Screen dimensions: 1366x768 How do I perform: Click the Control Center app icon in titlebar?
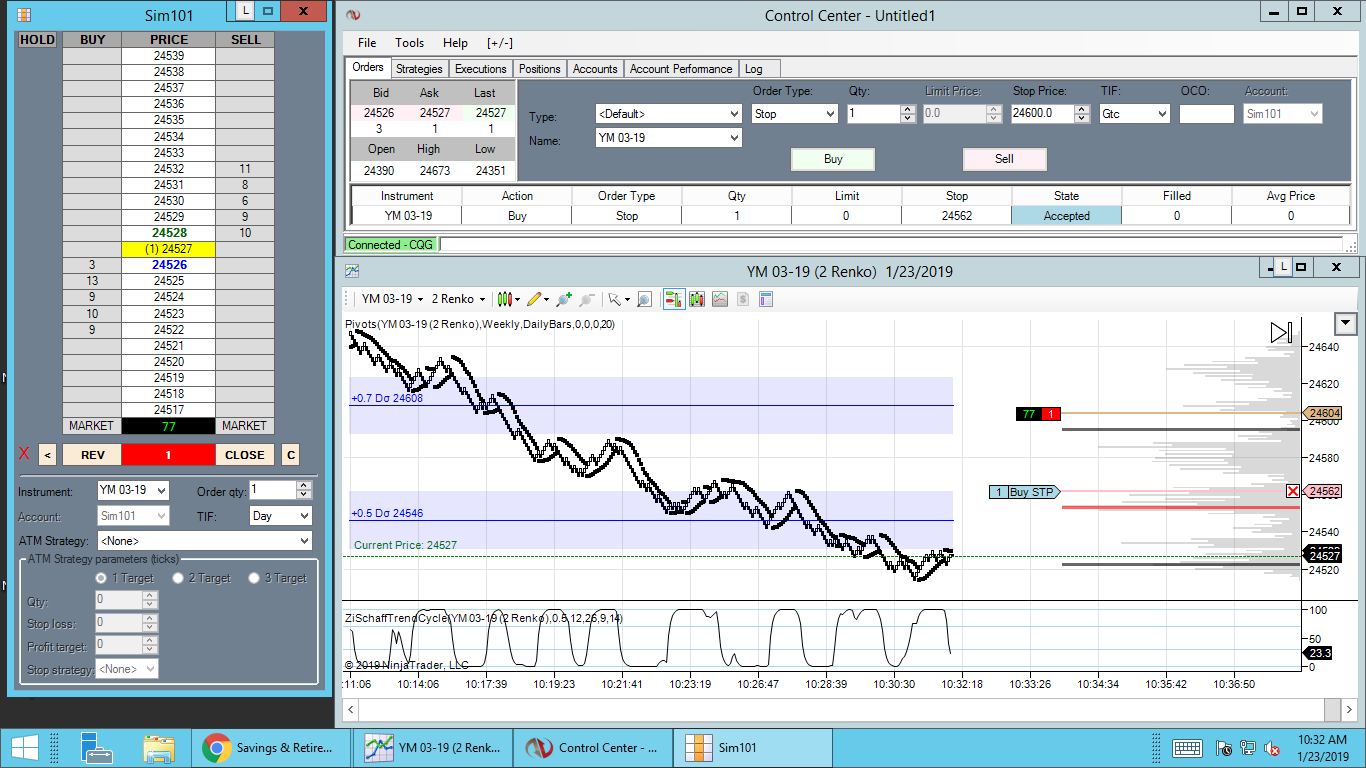(351, 15)
